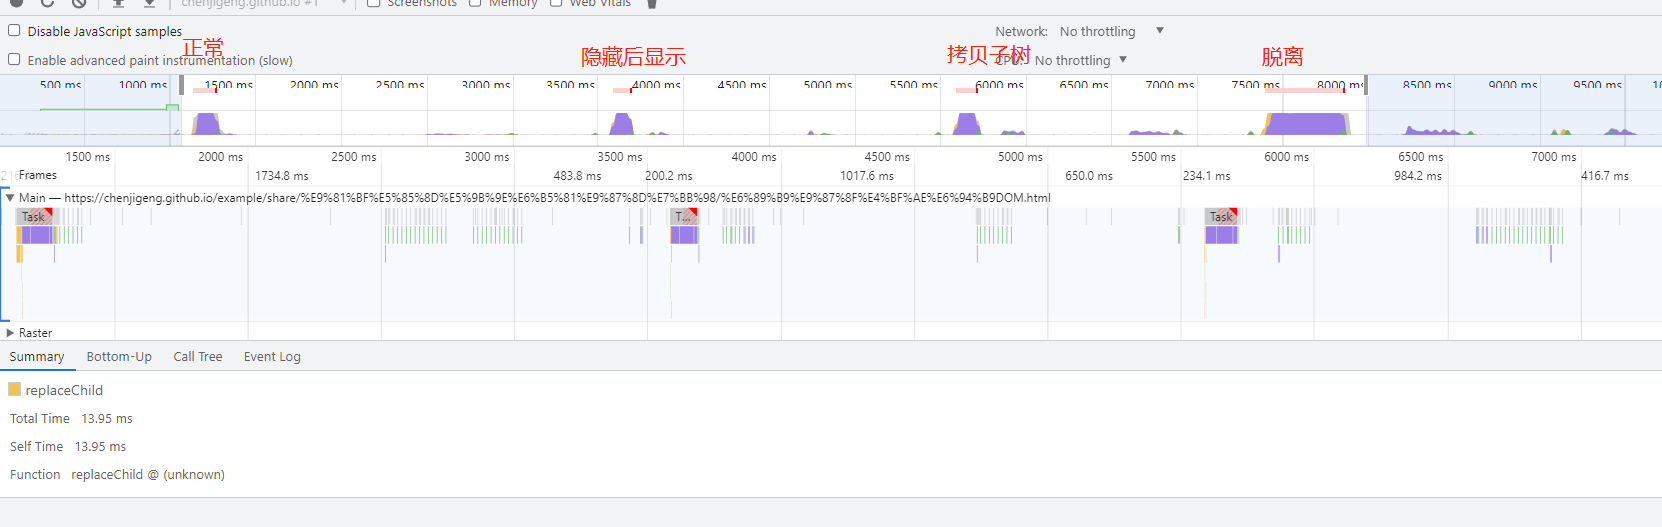The height and width of the screenshot is (527, 1662).
Task: Click the right overview selection handle
Action: pyautogui.click(x=1366, y=85)
